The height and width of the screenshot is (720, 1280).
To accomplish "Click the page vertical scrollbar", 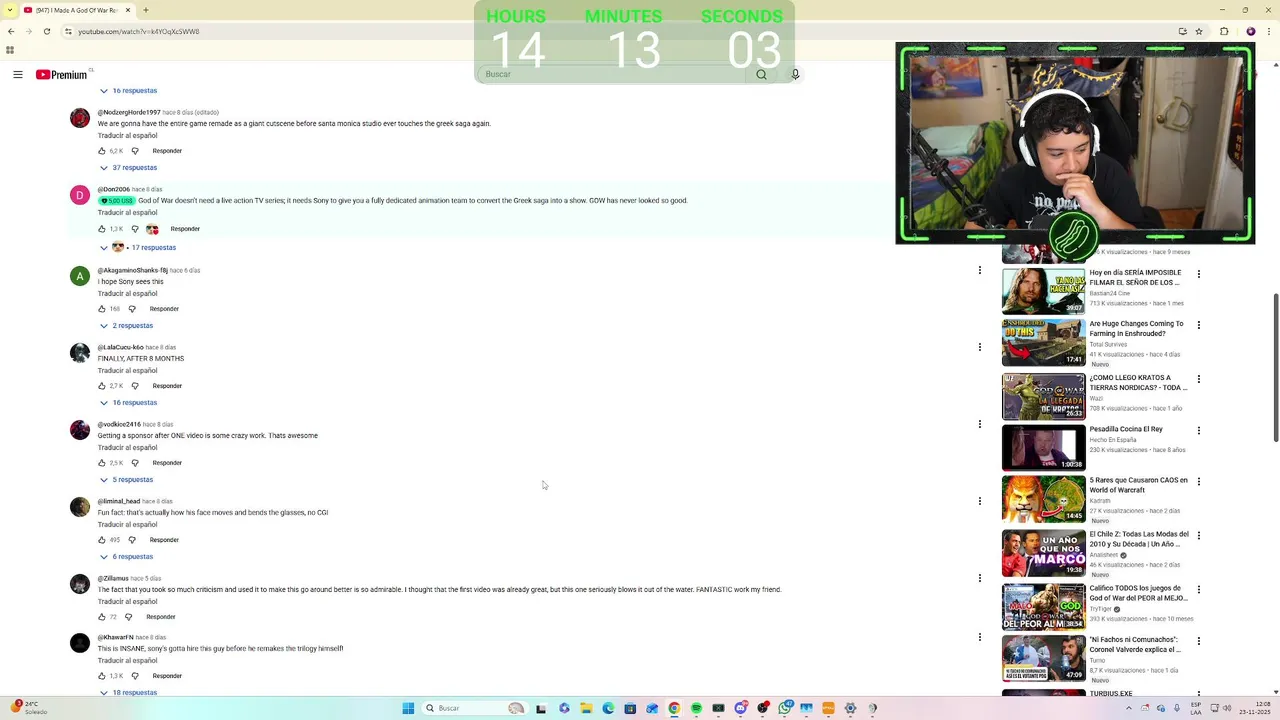I will [1275, 368].
